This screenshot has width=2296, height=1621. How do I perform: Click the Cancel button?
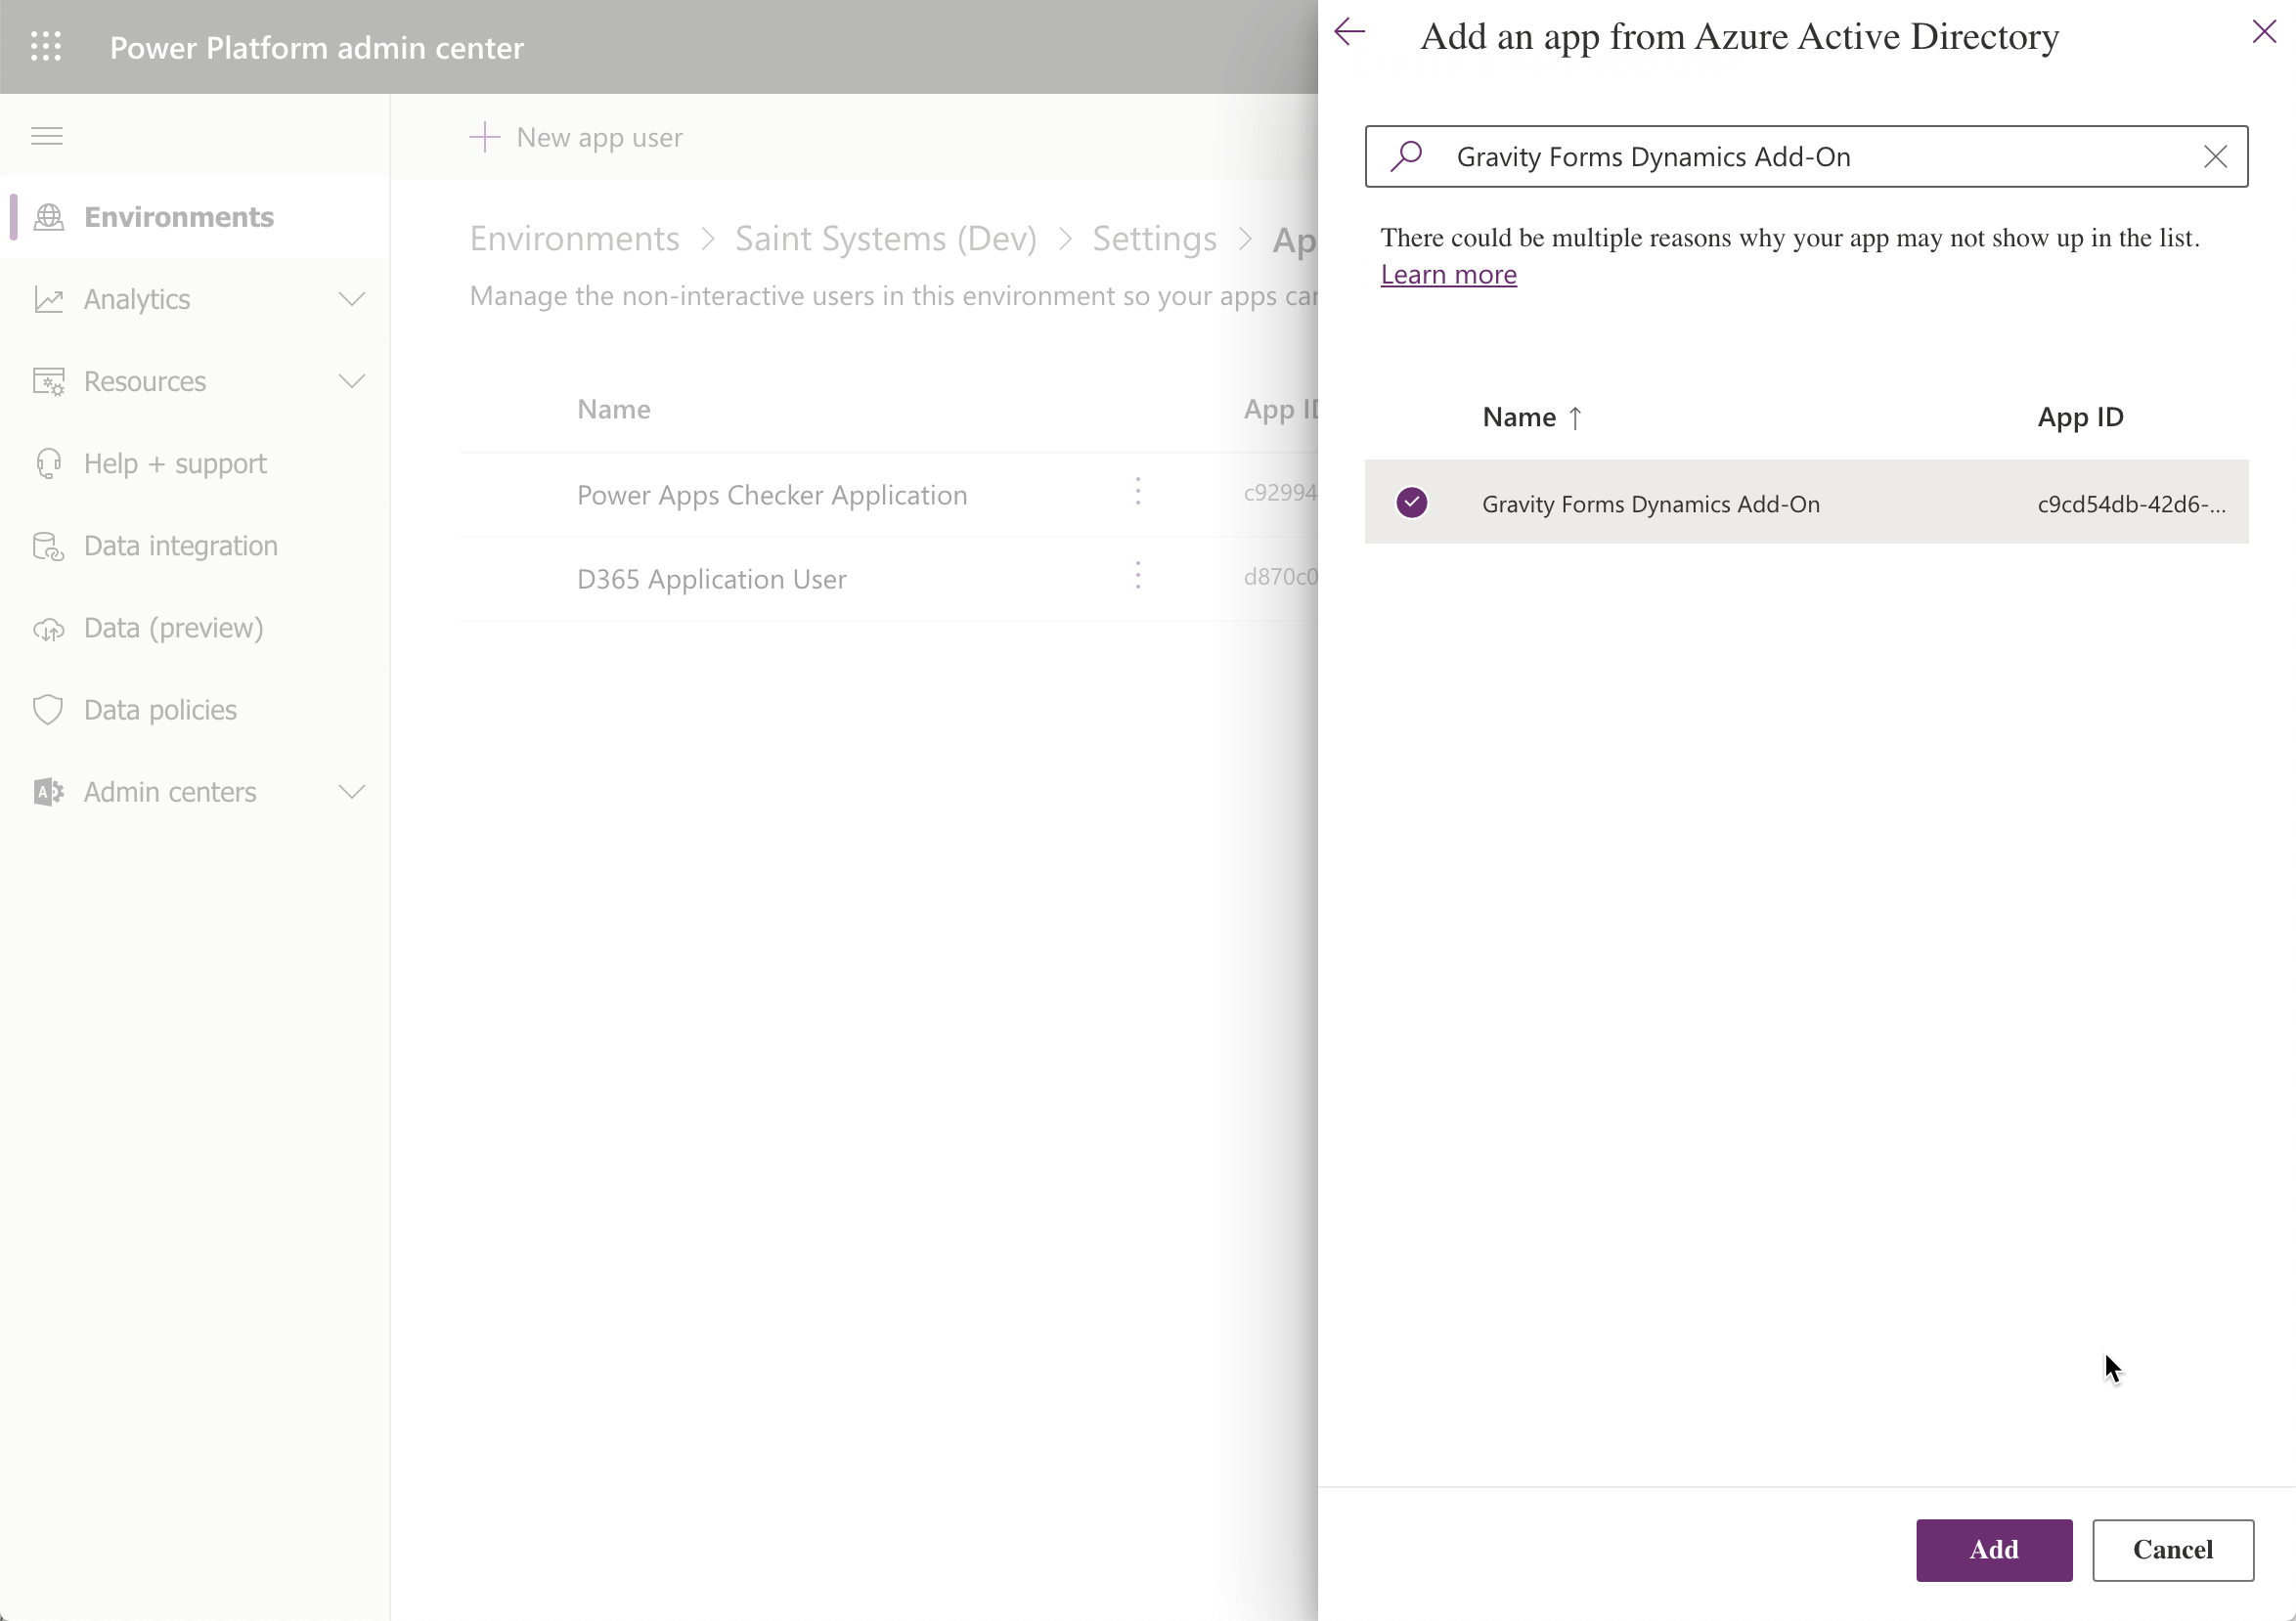[x=2173, y=1550]
